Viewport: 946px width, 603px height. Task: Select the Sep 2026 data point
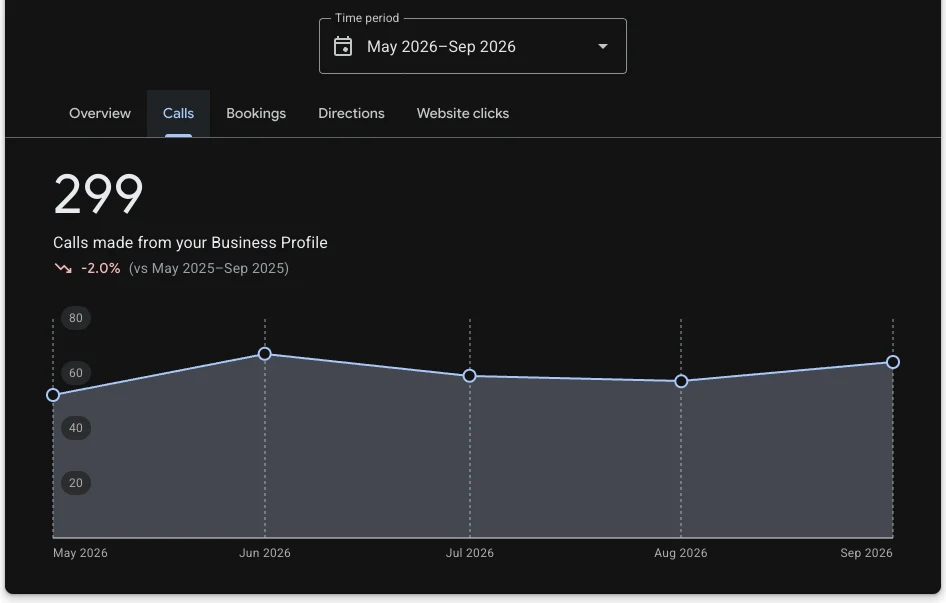tap(893, 362)
